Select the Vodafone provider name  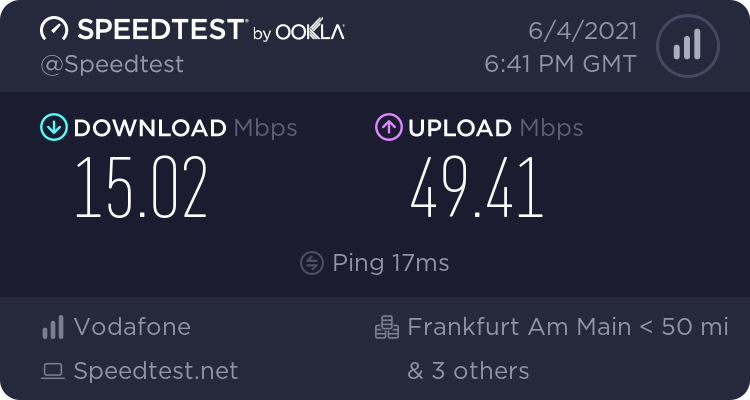pos(132,327)
